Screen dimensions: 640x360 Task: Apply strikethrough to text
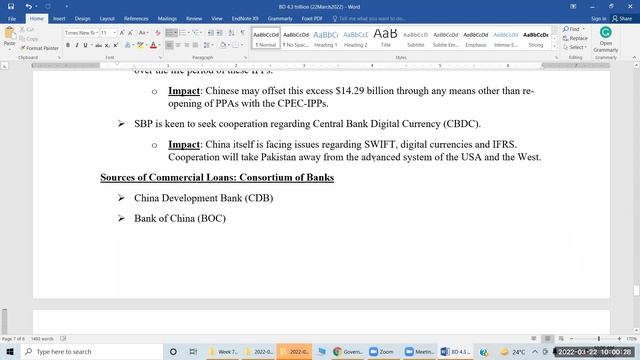click(98, 45)
